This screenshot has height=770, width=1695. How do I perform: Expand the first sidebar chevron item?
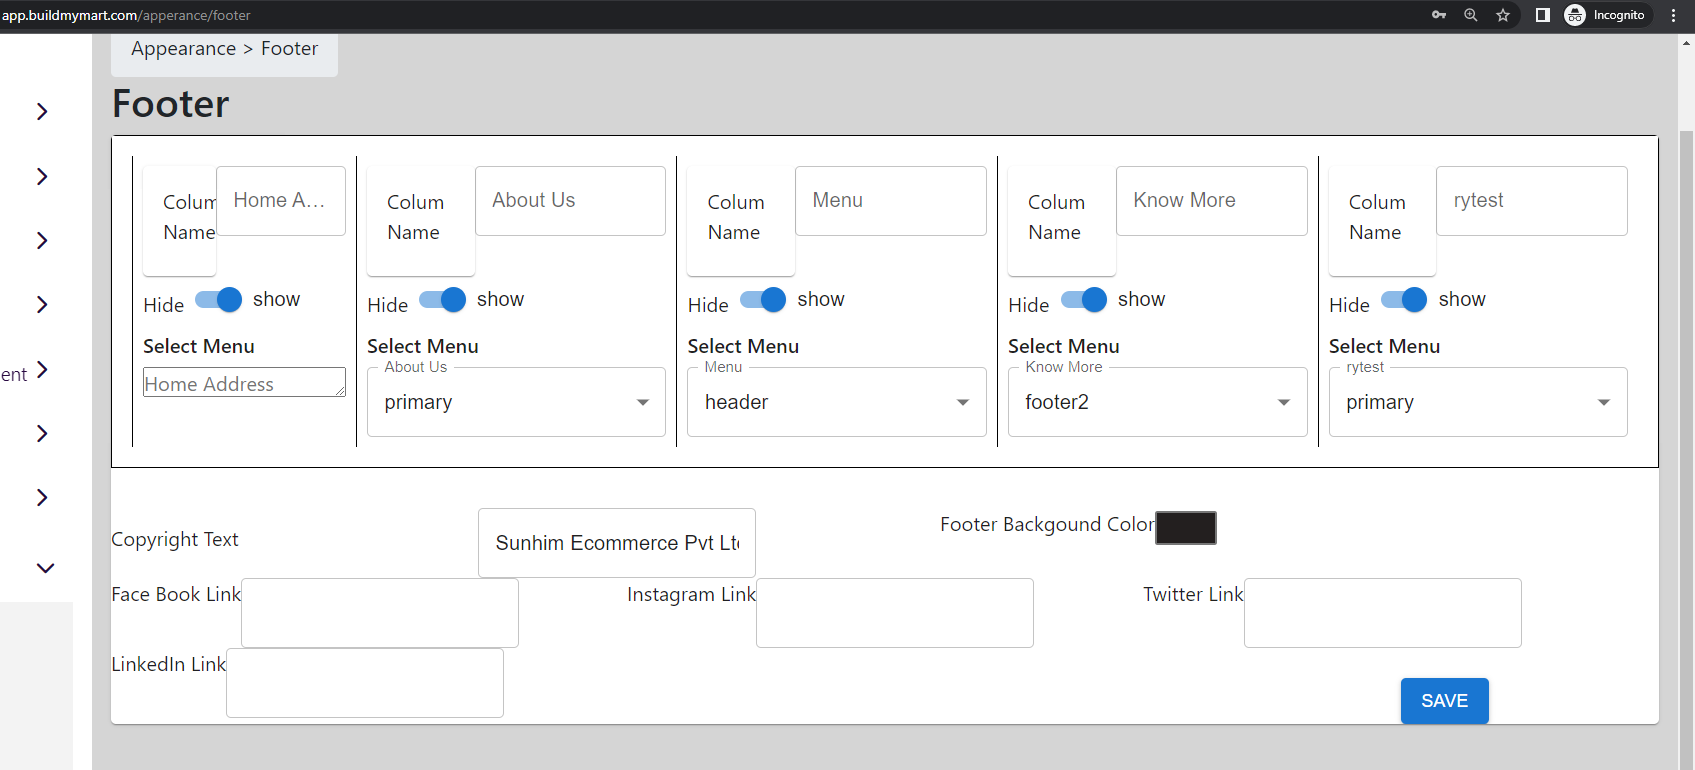(x=42, y=111)
